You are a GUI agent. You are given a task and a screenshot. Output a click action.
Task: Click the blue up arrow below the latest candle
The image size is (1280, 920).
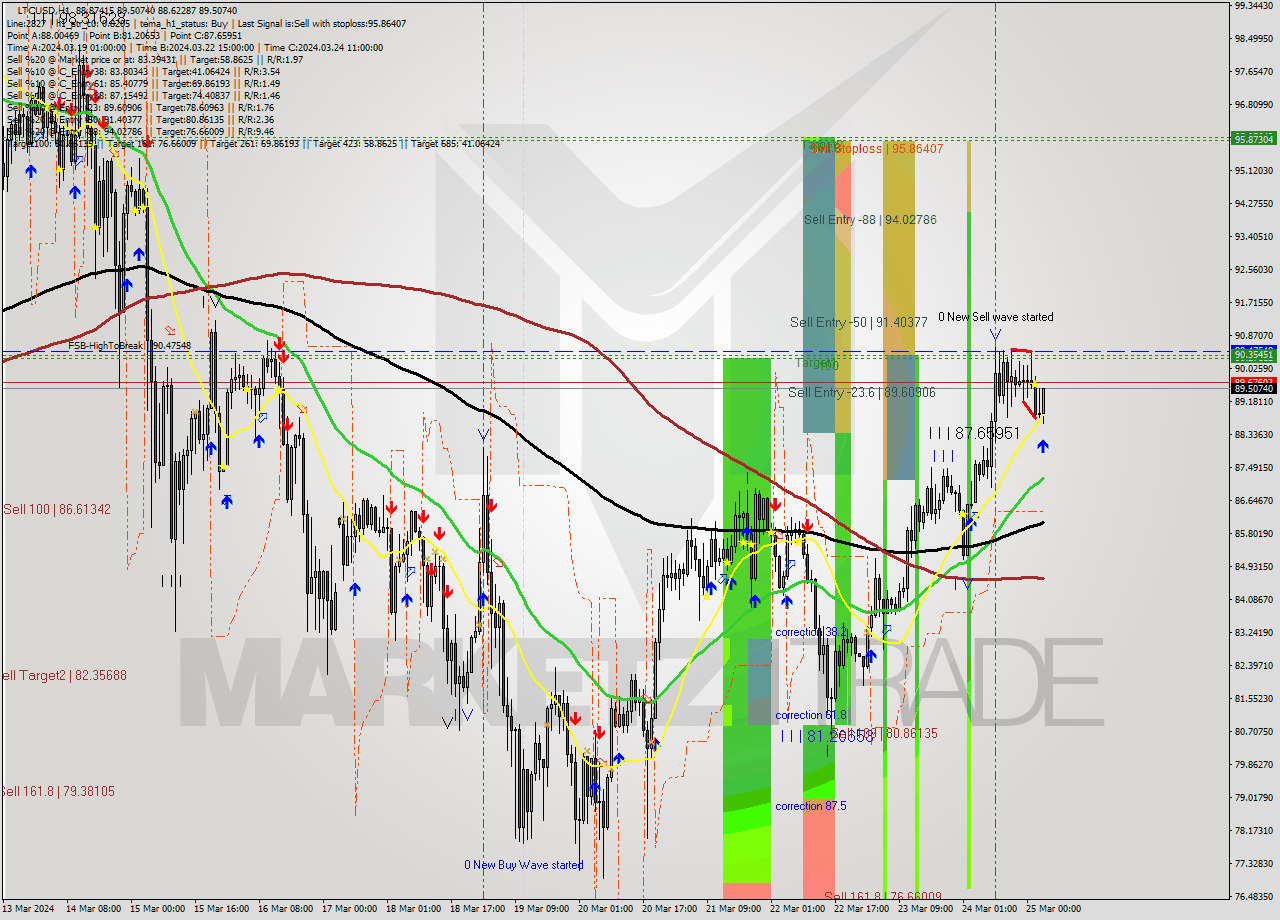[x=1043, y=446]
